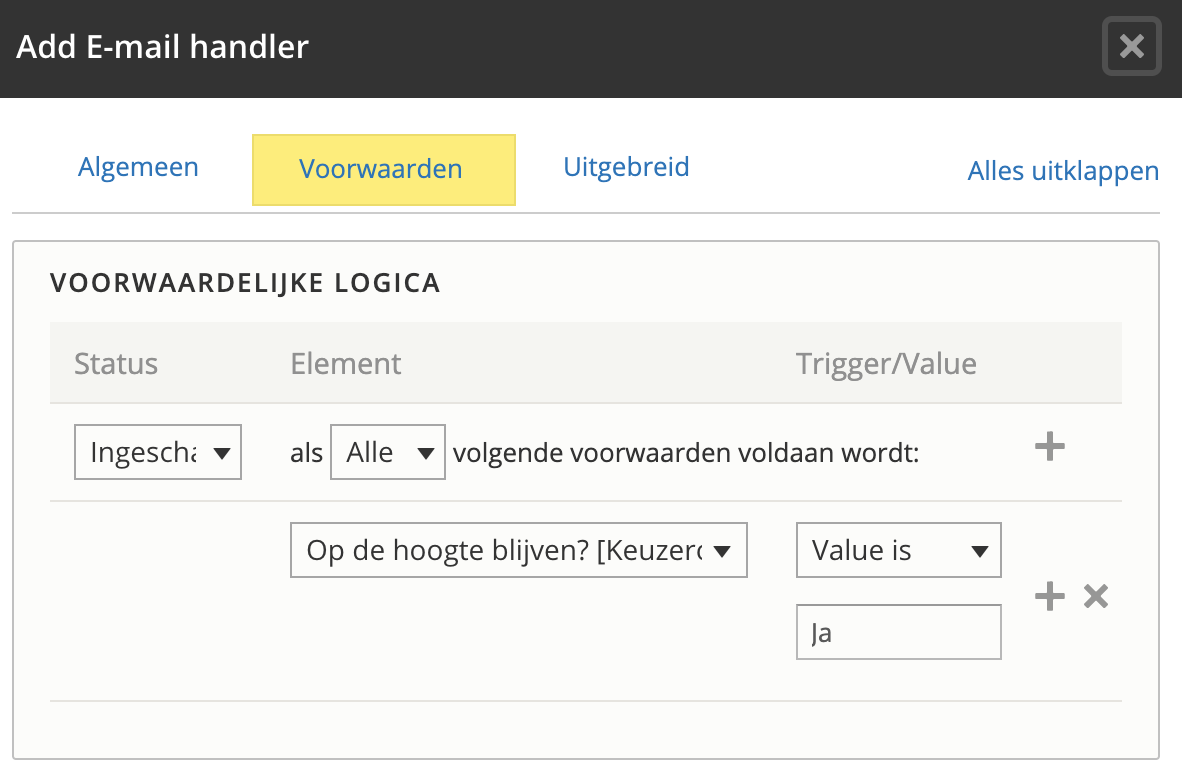Screen dimensions: 1182x776
Task: Select the Voorwaarden tab
Action: coord(381,169)
